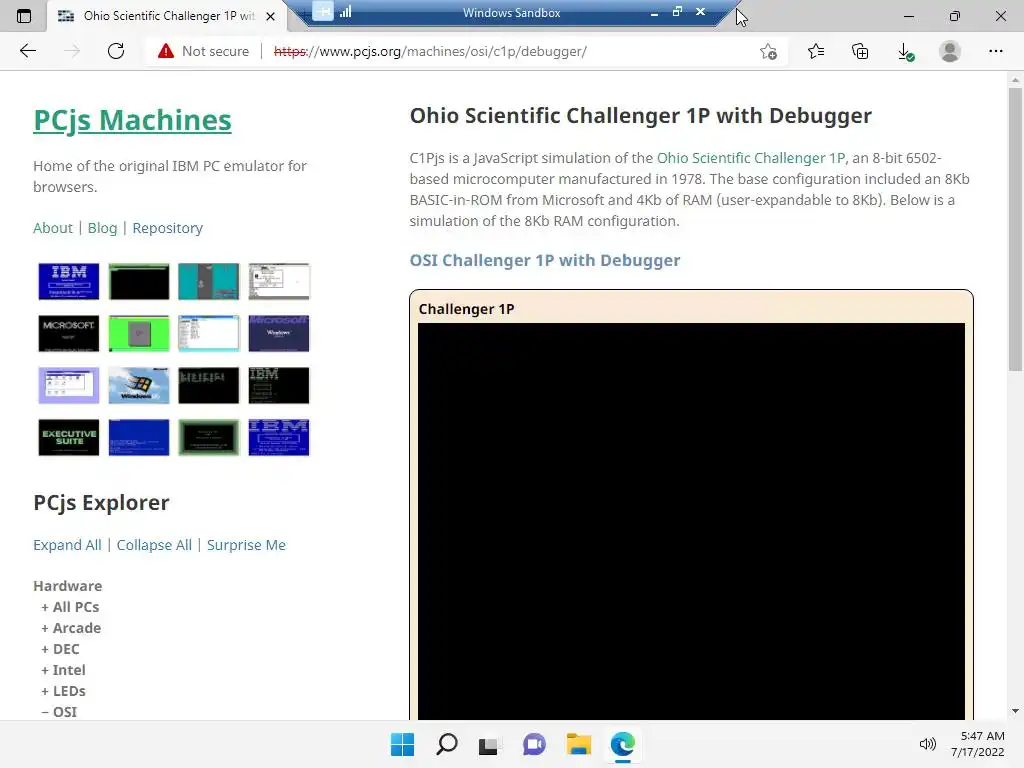Expand the Arcade tree item

point(71,628)
